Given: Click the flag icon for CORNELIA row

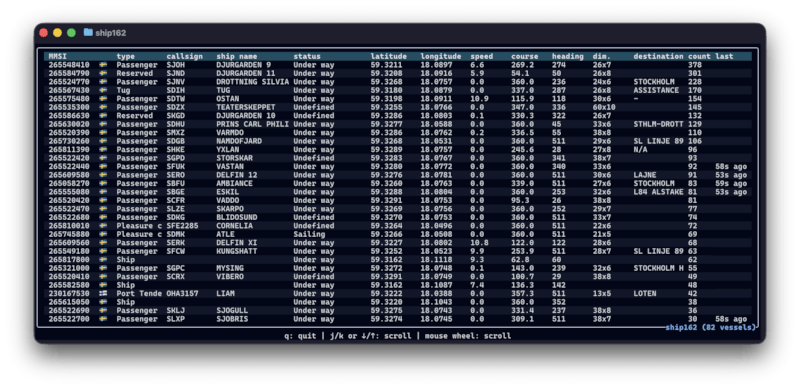Looking at the screenshot, I should 103,226.
